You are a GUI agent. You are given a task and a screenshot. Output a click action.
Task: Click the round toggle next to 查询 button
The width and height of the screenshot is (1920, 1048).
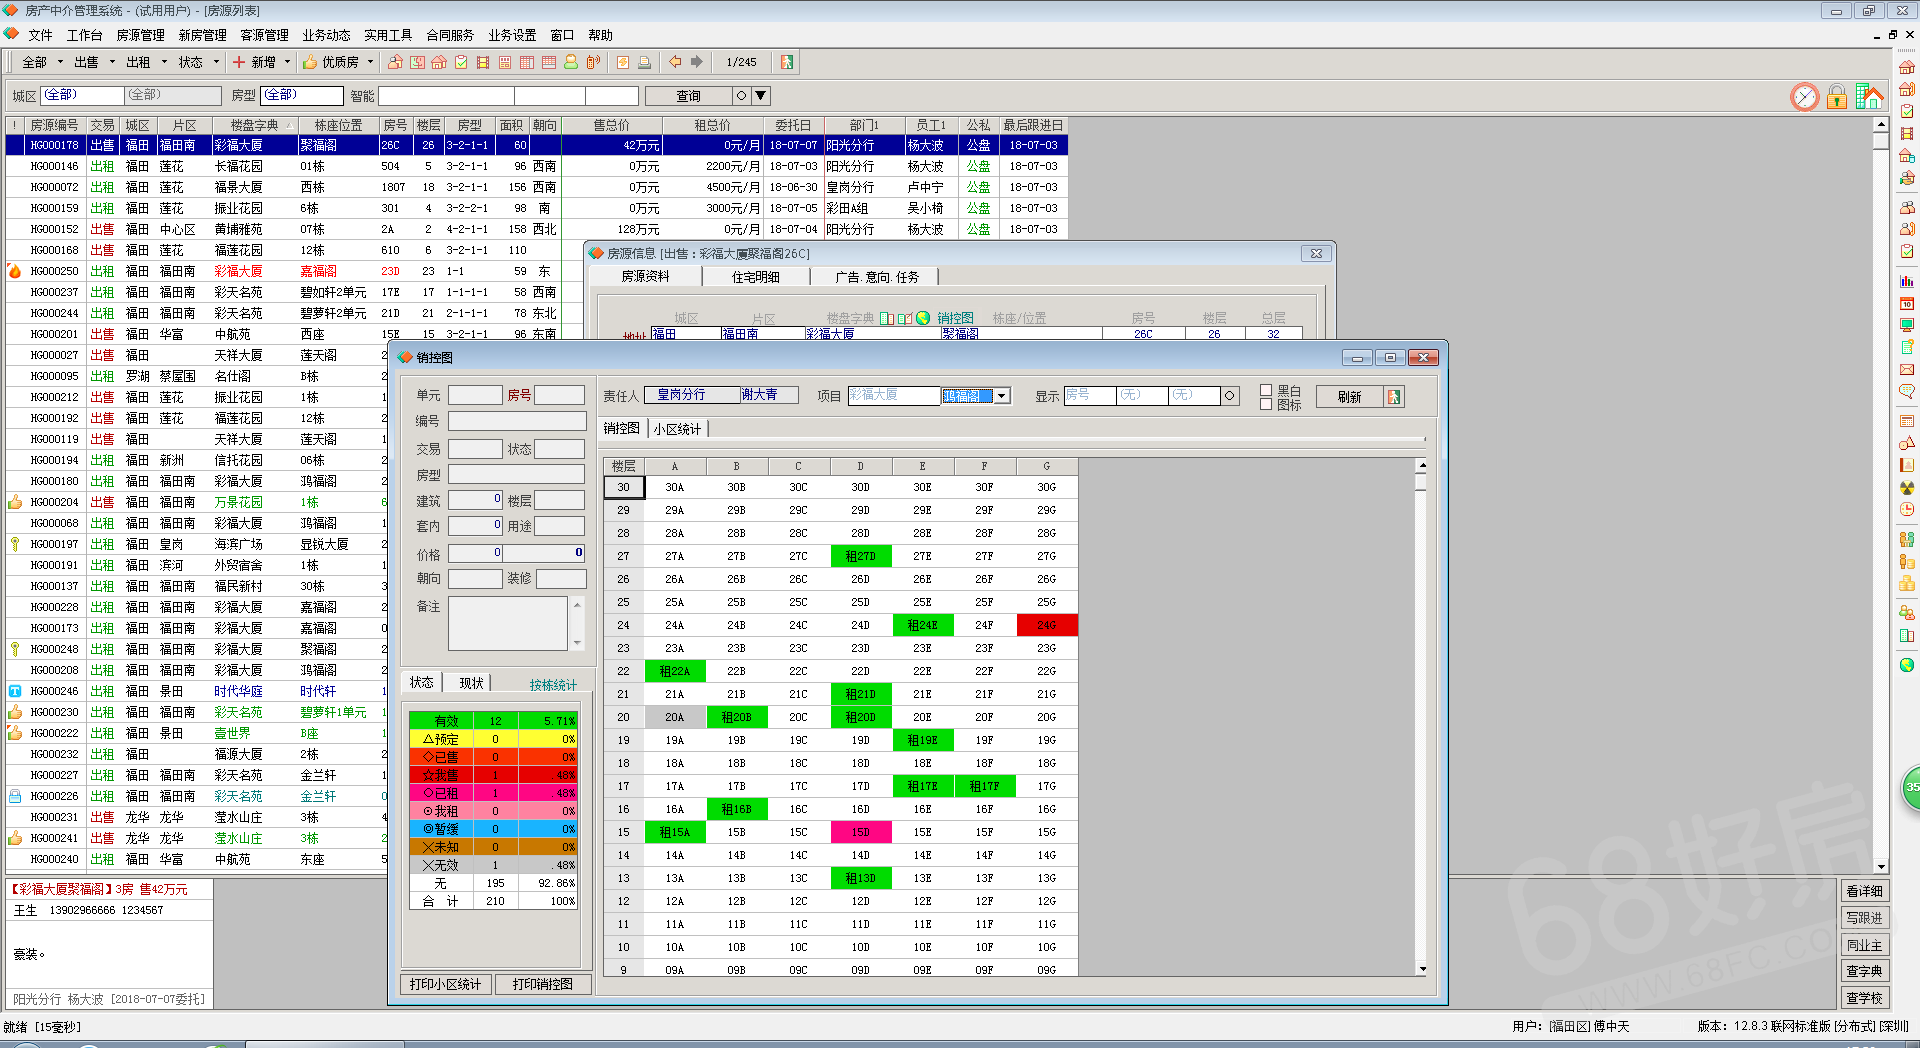coord(741,96)
